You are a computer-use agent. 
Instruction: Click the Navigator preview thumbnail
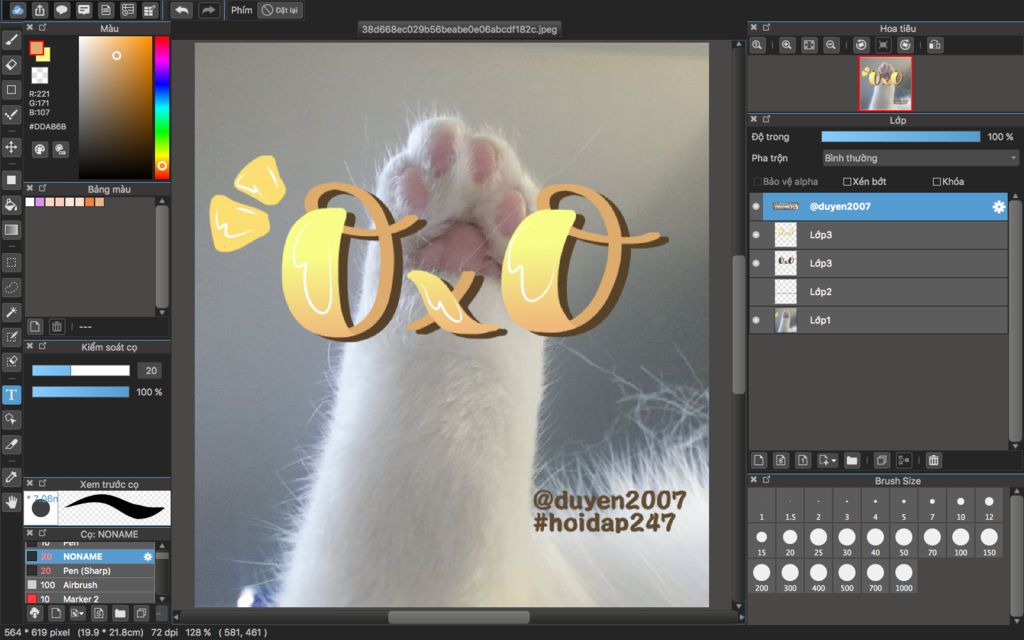(x=886, y=84)
